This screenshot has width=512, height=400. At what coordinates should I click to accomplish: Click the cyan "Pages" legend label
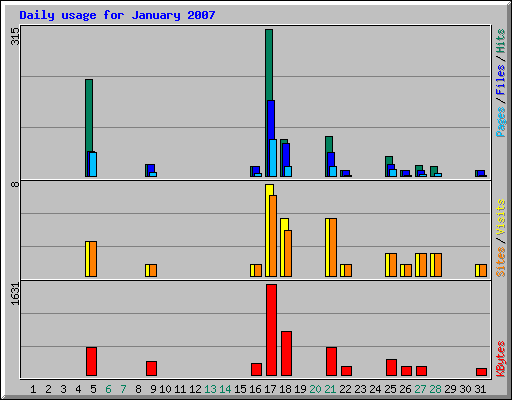pyautogui.click(x=501, y=122)
